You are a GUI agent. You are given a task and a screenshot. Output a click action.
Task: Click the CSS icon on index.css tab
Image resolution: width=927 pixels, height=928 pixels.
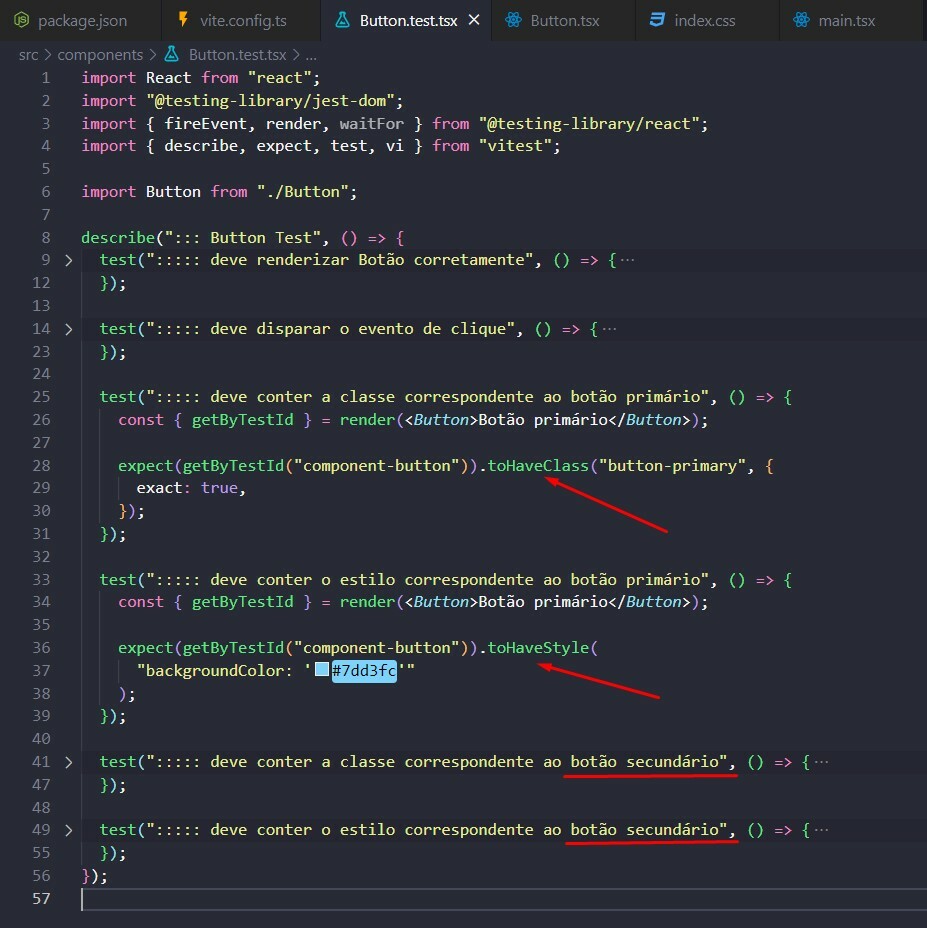pos(657,20)
